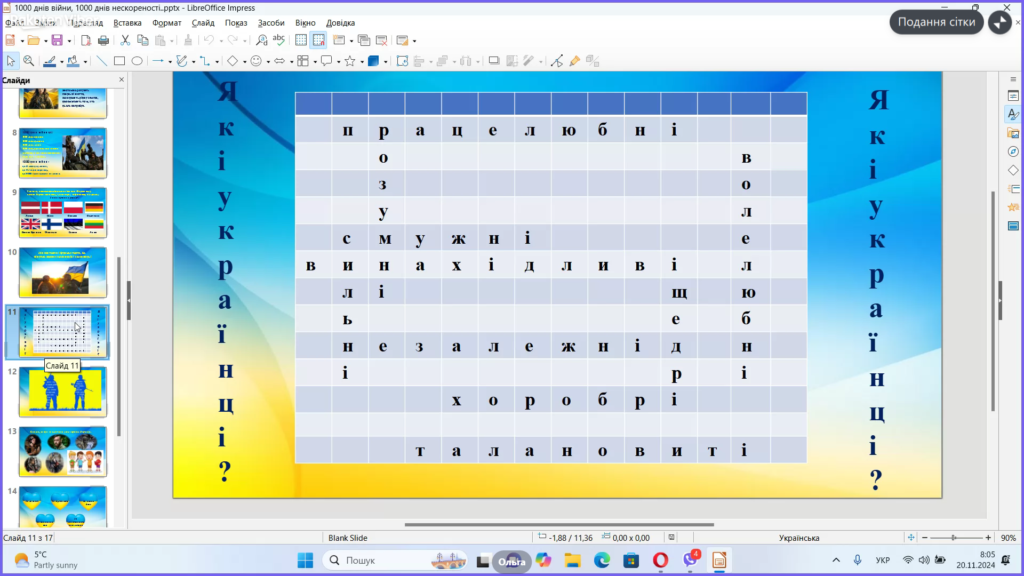Expand the stars and banners dropdown arrow

[360, 61]
